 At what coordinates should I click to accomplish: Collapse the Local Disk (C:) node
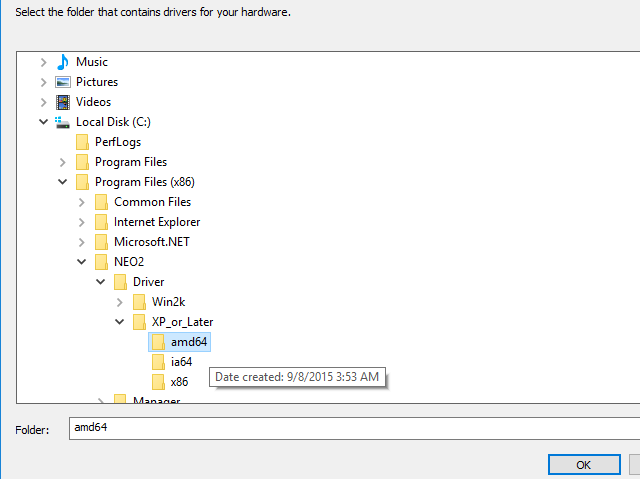coord(43,122)
